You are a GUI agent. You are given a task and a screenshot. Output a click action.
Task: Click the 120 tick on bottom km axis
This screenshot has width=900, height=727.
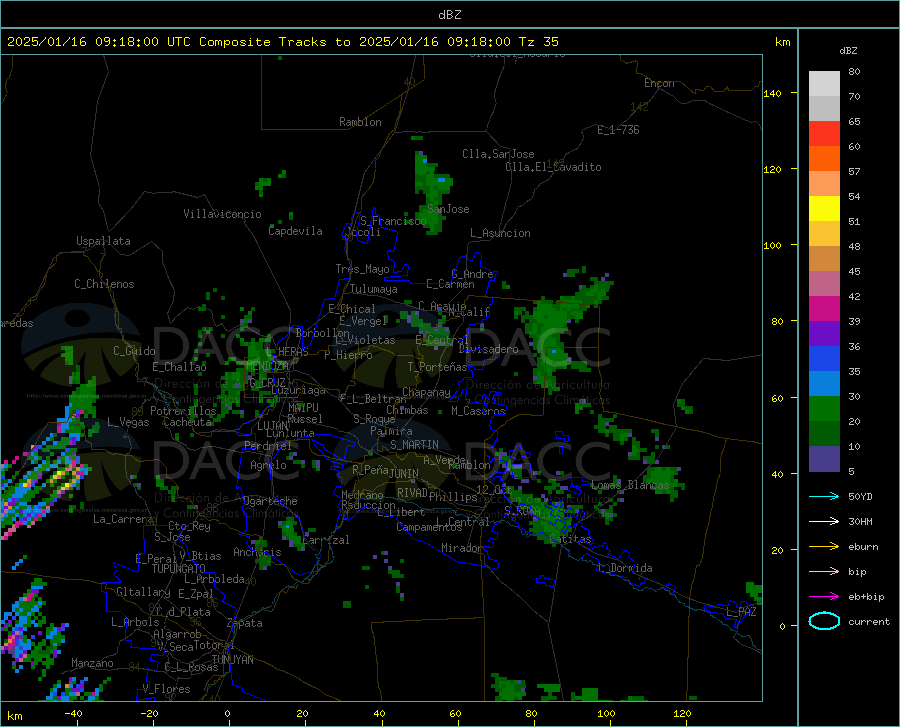coord(682,713)
